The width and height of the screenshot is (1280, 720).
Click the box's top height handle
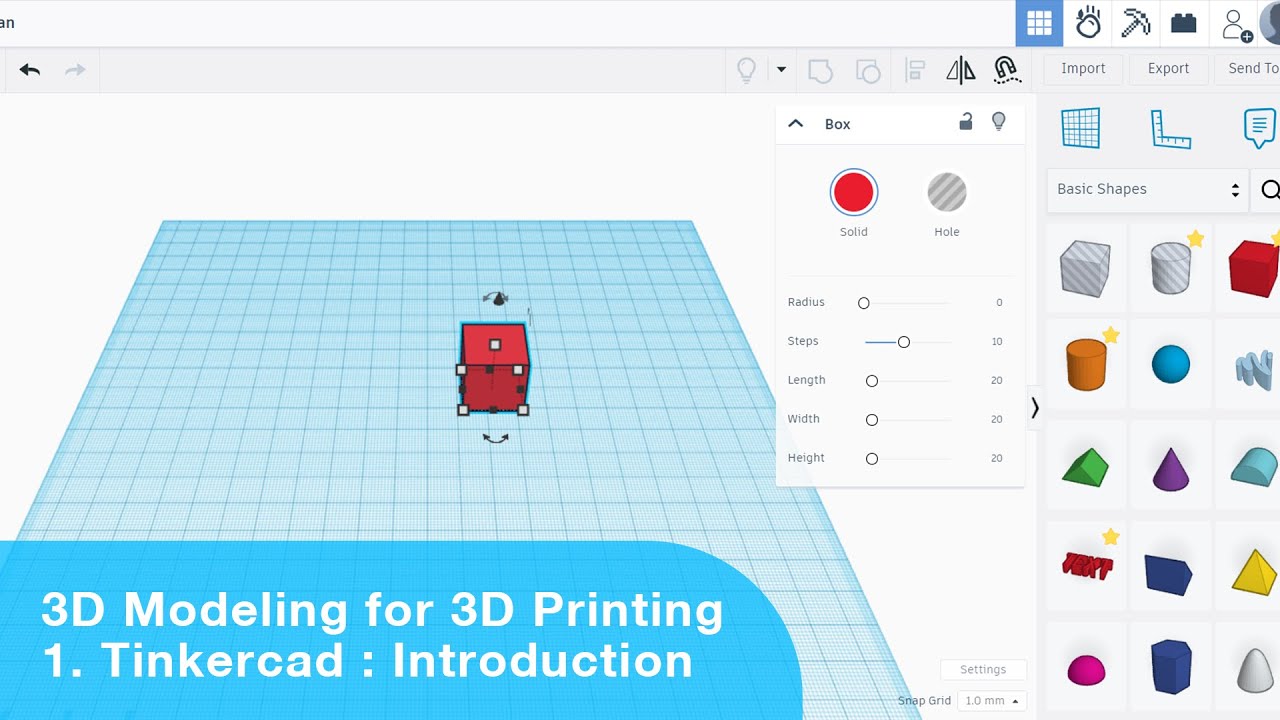pos(495,345)
